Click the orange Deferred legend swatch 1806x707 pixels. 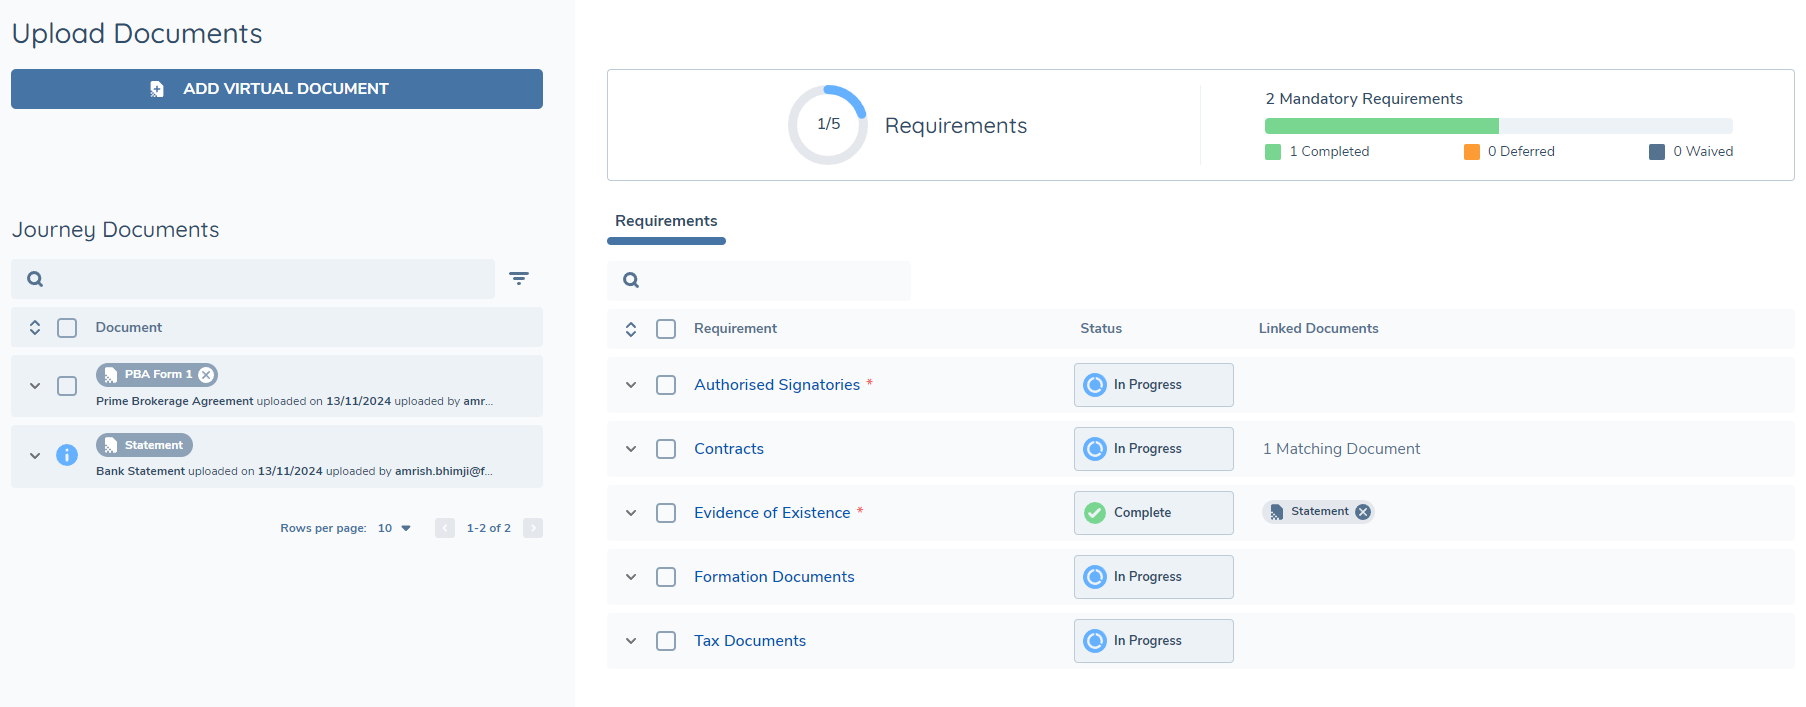pos(1472,152)
